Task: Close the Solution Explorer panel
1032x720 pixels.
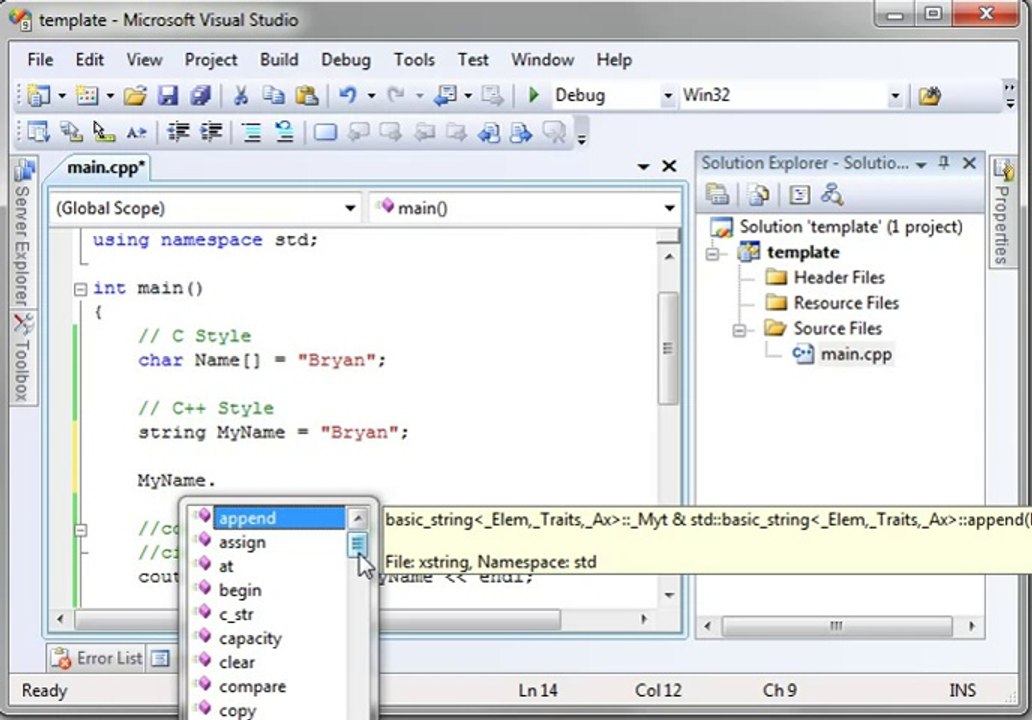Action: 969,164
